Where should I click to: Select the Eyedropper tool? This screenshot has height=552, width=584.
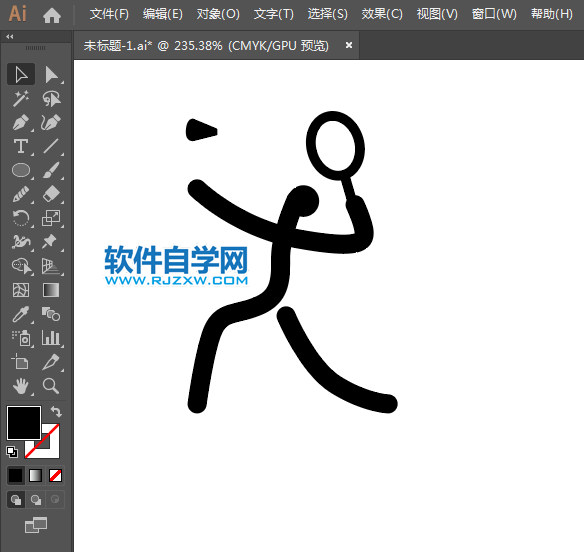click(x=21, y=314)
